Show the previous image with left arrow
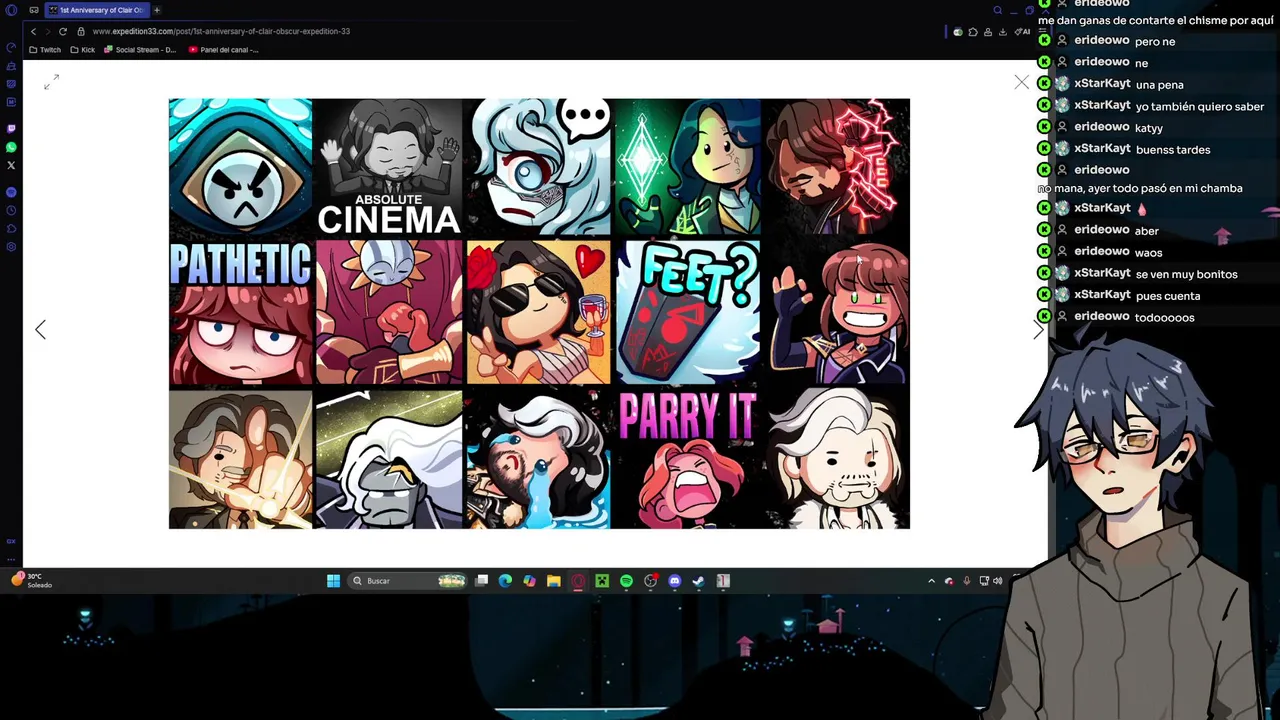This screenshot has height=720, width=1280. click(40, 329)
